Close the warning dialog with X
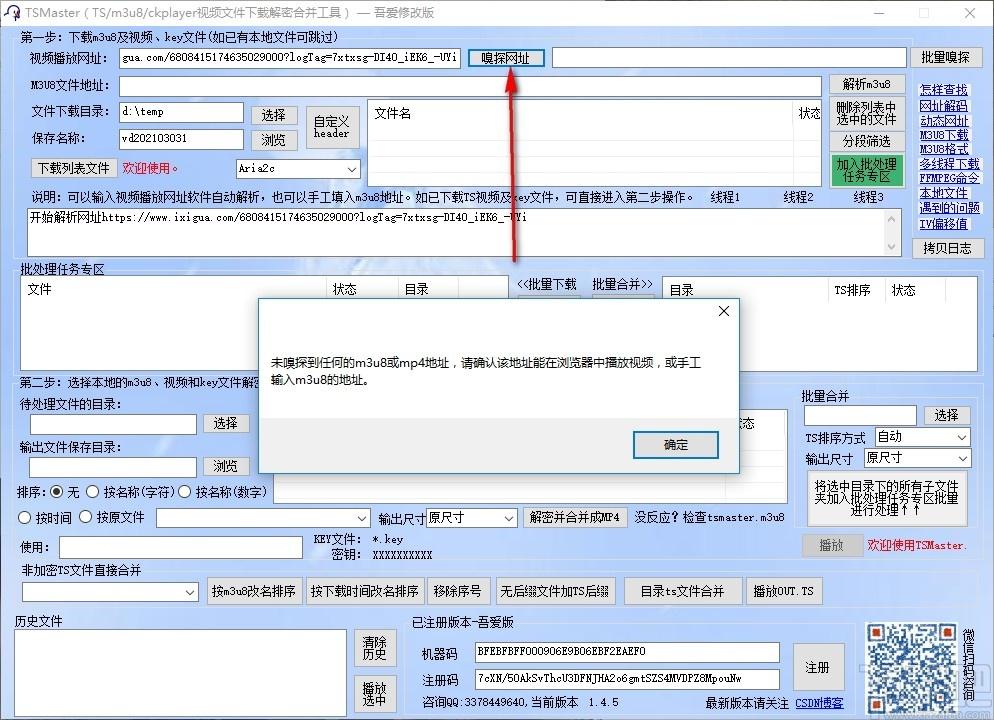Viewport: 994px width, 720px height. [x=723, y=311]
